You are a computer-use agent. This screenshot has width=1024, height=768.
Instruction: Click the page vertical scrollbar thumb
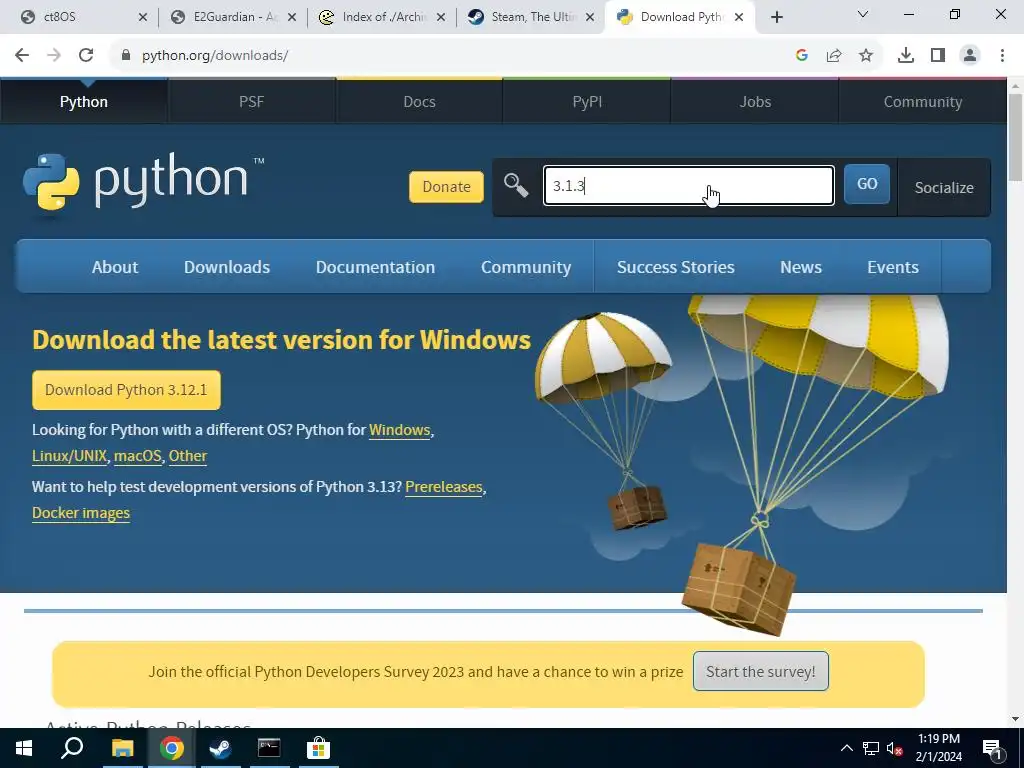1015,137
